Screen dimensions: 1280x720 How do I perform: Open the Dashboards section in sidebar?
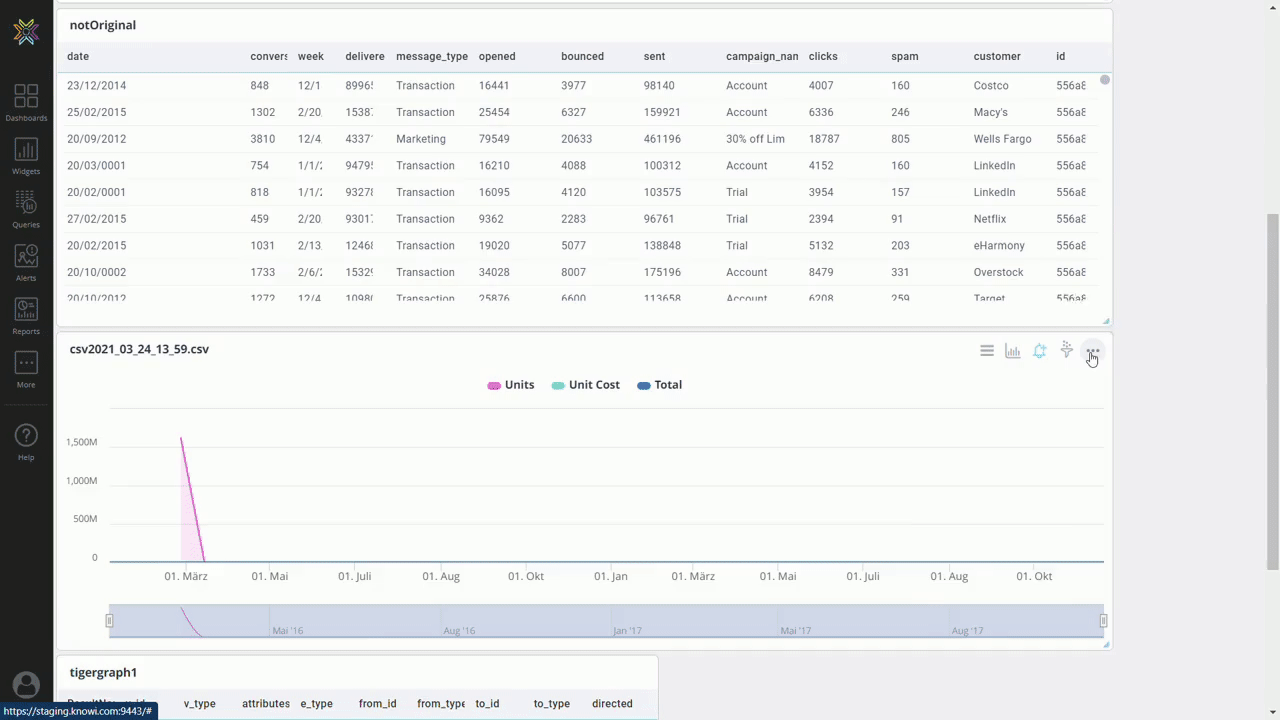[26, 103]
